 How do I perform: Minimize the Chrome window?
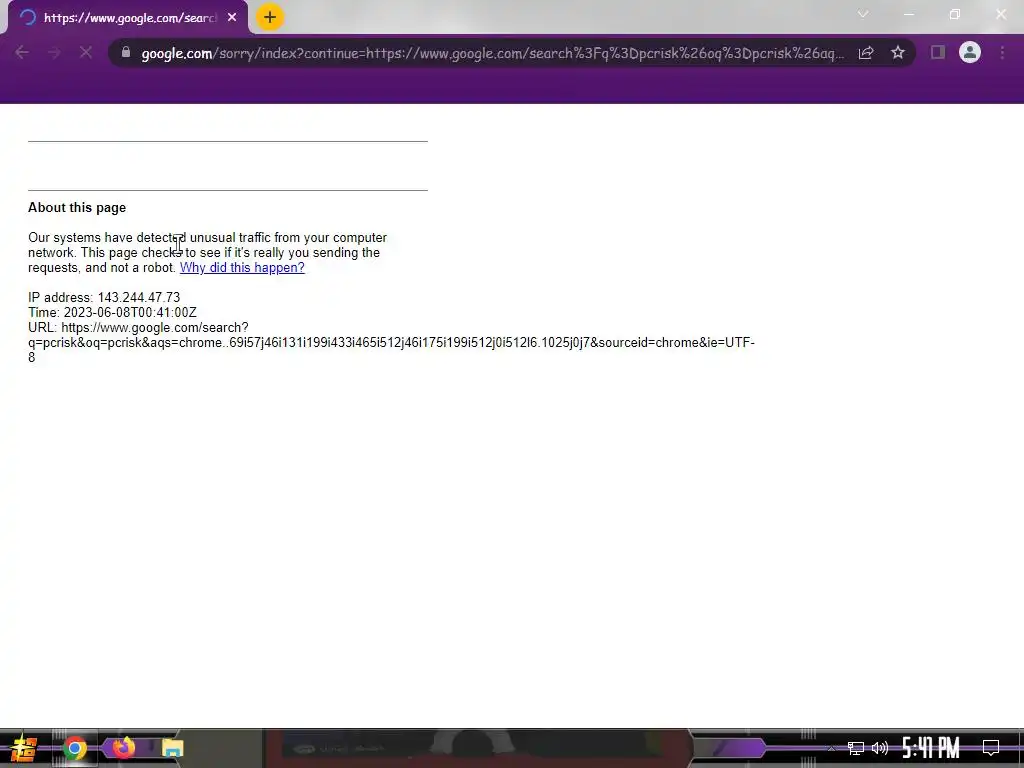point(909,14)
